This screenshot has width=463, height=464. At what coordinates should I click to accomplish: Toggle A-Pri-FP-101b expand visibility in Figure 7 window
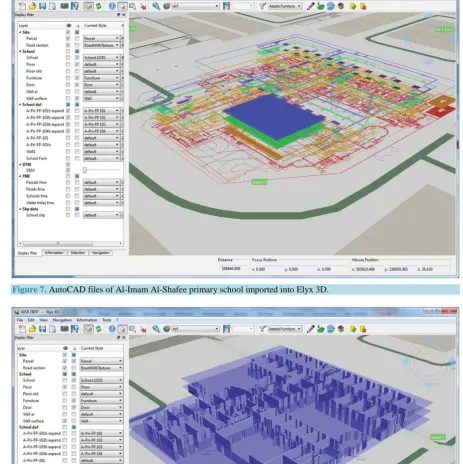pos(68,110)
